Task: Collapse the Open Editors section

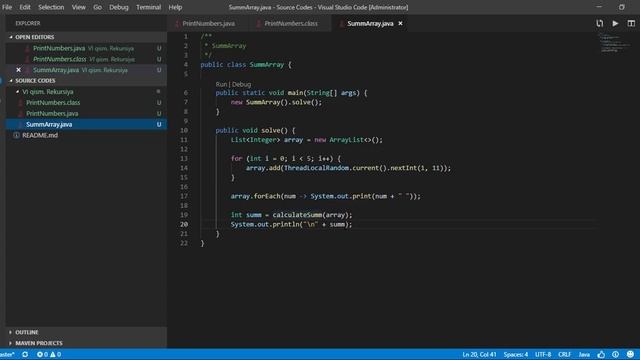Action: (x=11, y=37)
